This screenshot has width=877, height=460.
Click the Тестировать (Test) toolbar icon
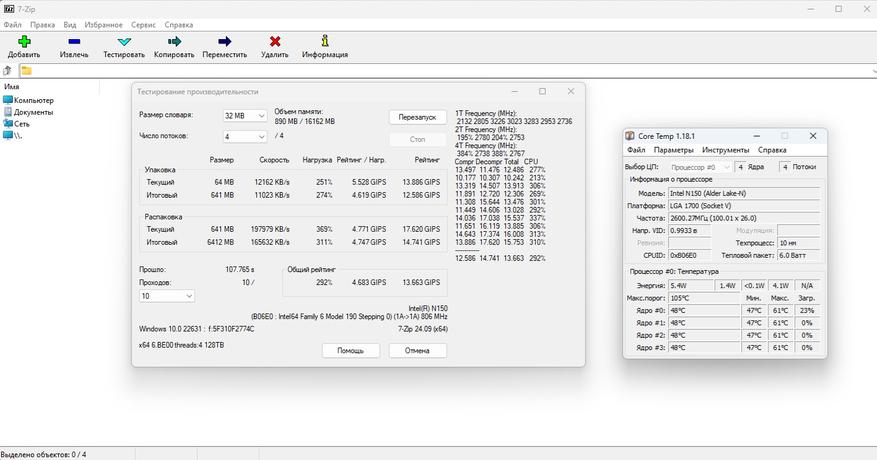coord(124,41)
